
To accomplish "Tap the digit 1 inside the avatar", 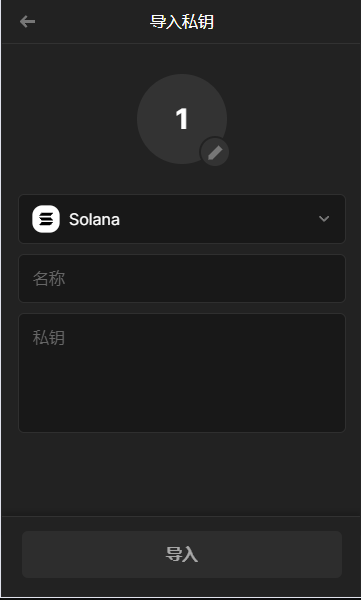I will pos(182,119).
